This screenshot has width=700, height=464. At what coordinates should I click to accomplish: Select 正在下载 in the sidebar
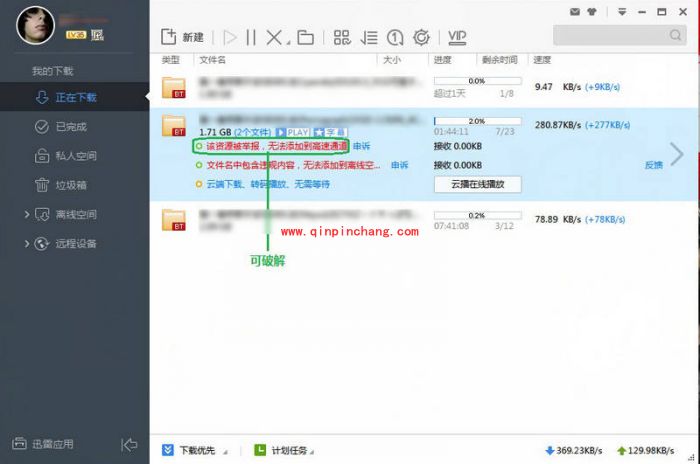75,97
